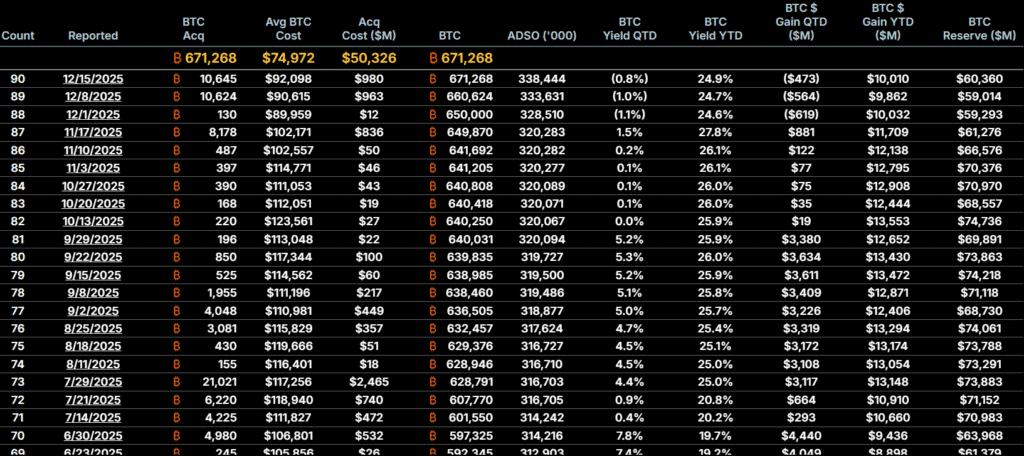Click the $13,553 gain YTD cell
The width and height of the screenshot is (1024, 456).
point(888,221)
